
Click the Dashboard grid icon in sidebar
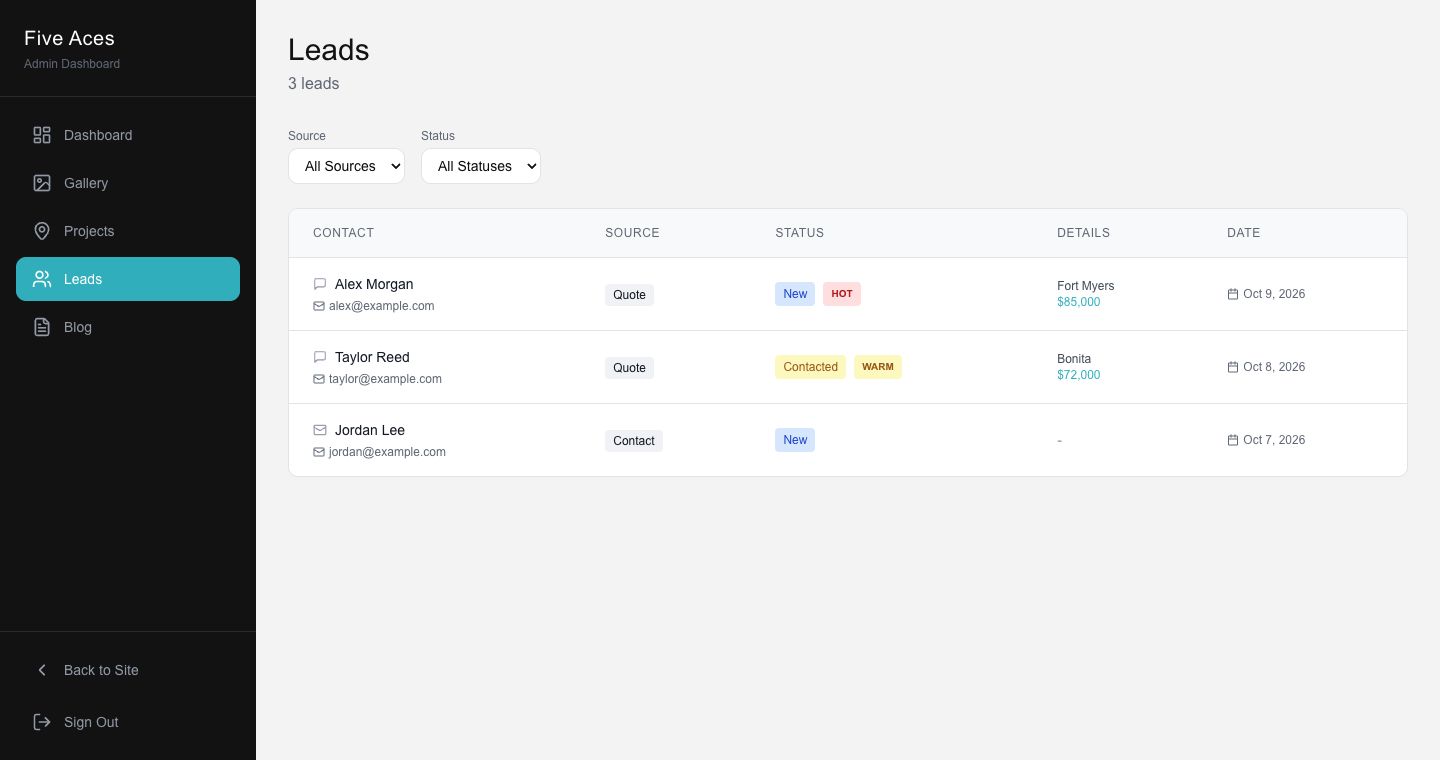pos(42,135)
